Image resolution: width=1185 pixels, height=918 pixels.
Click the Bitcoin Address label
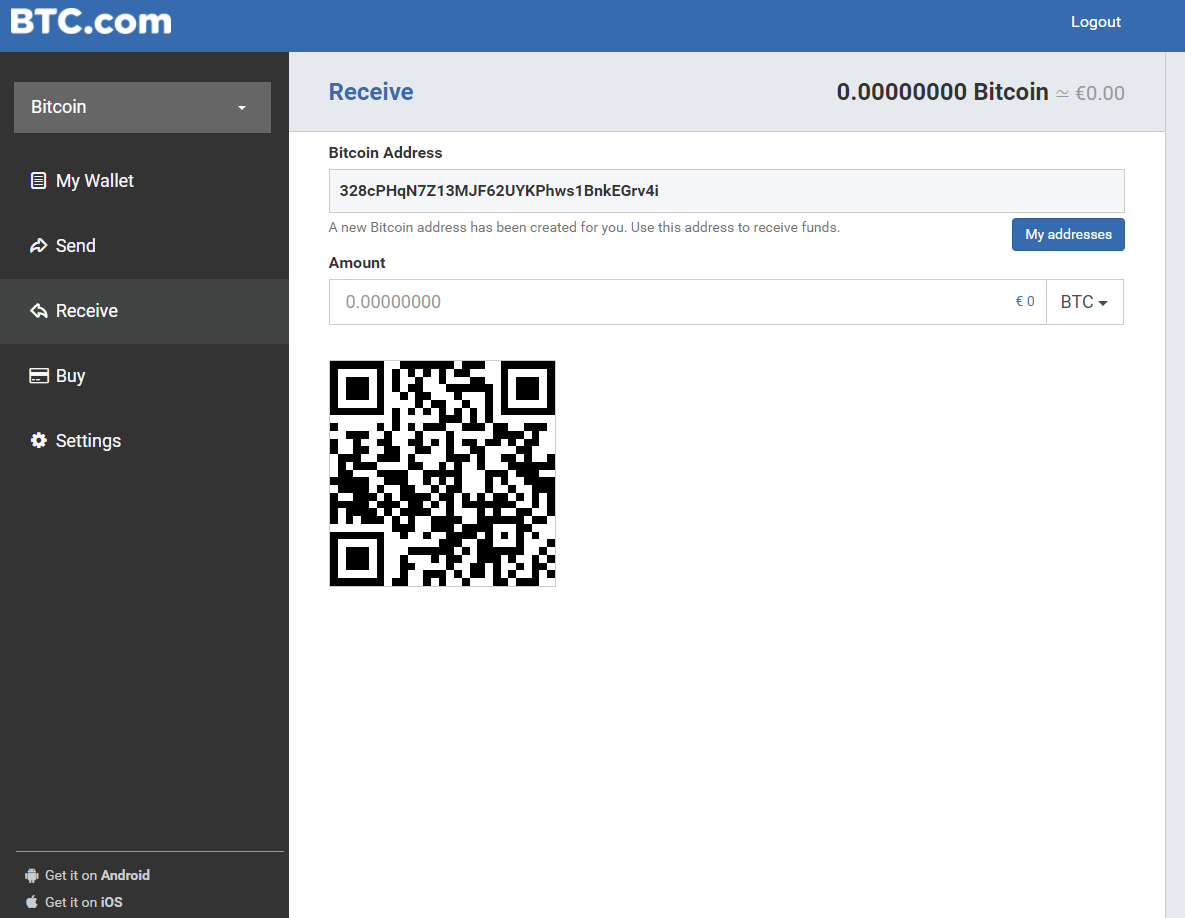[x=385, y=153]
